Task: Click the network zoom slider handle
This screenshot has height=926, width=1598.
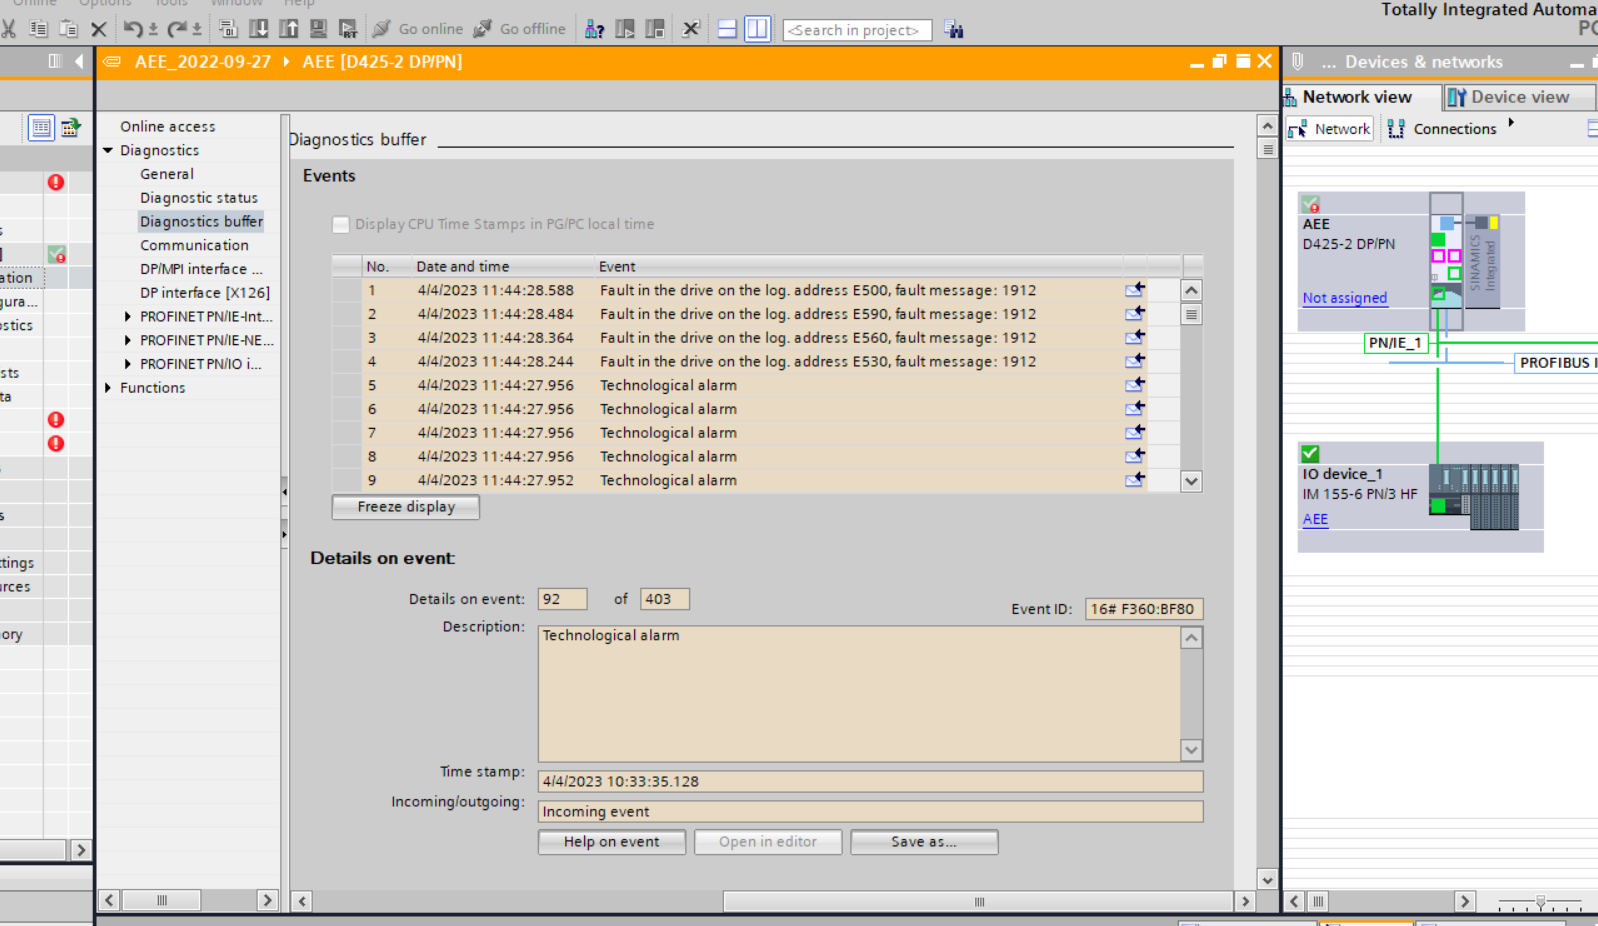Action: point(1540,901)
